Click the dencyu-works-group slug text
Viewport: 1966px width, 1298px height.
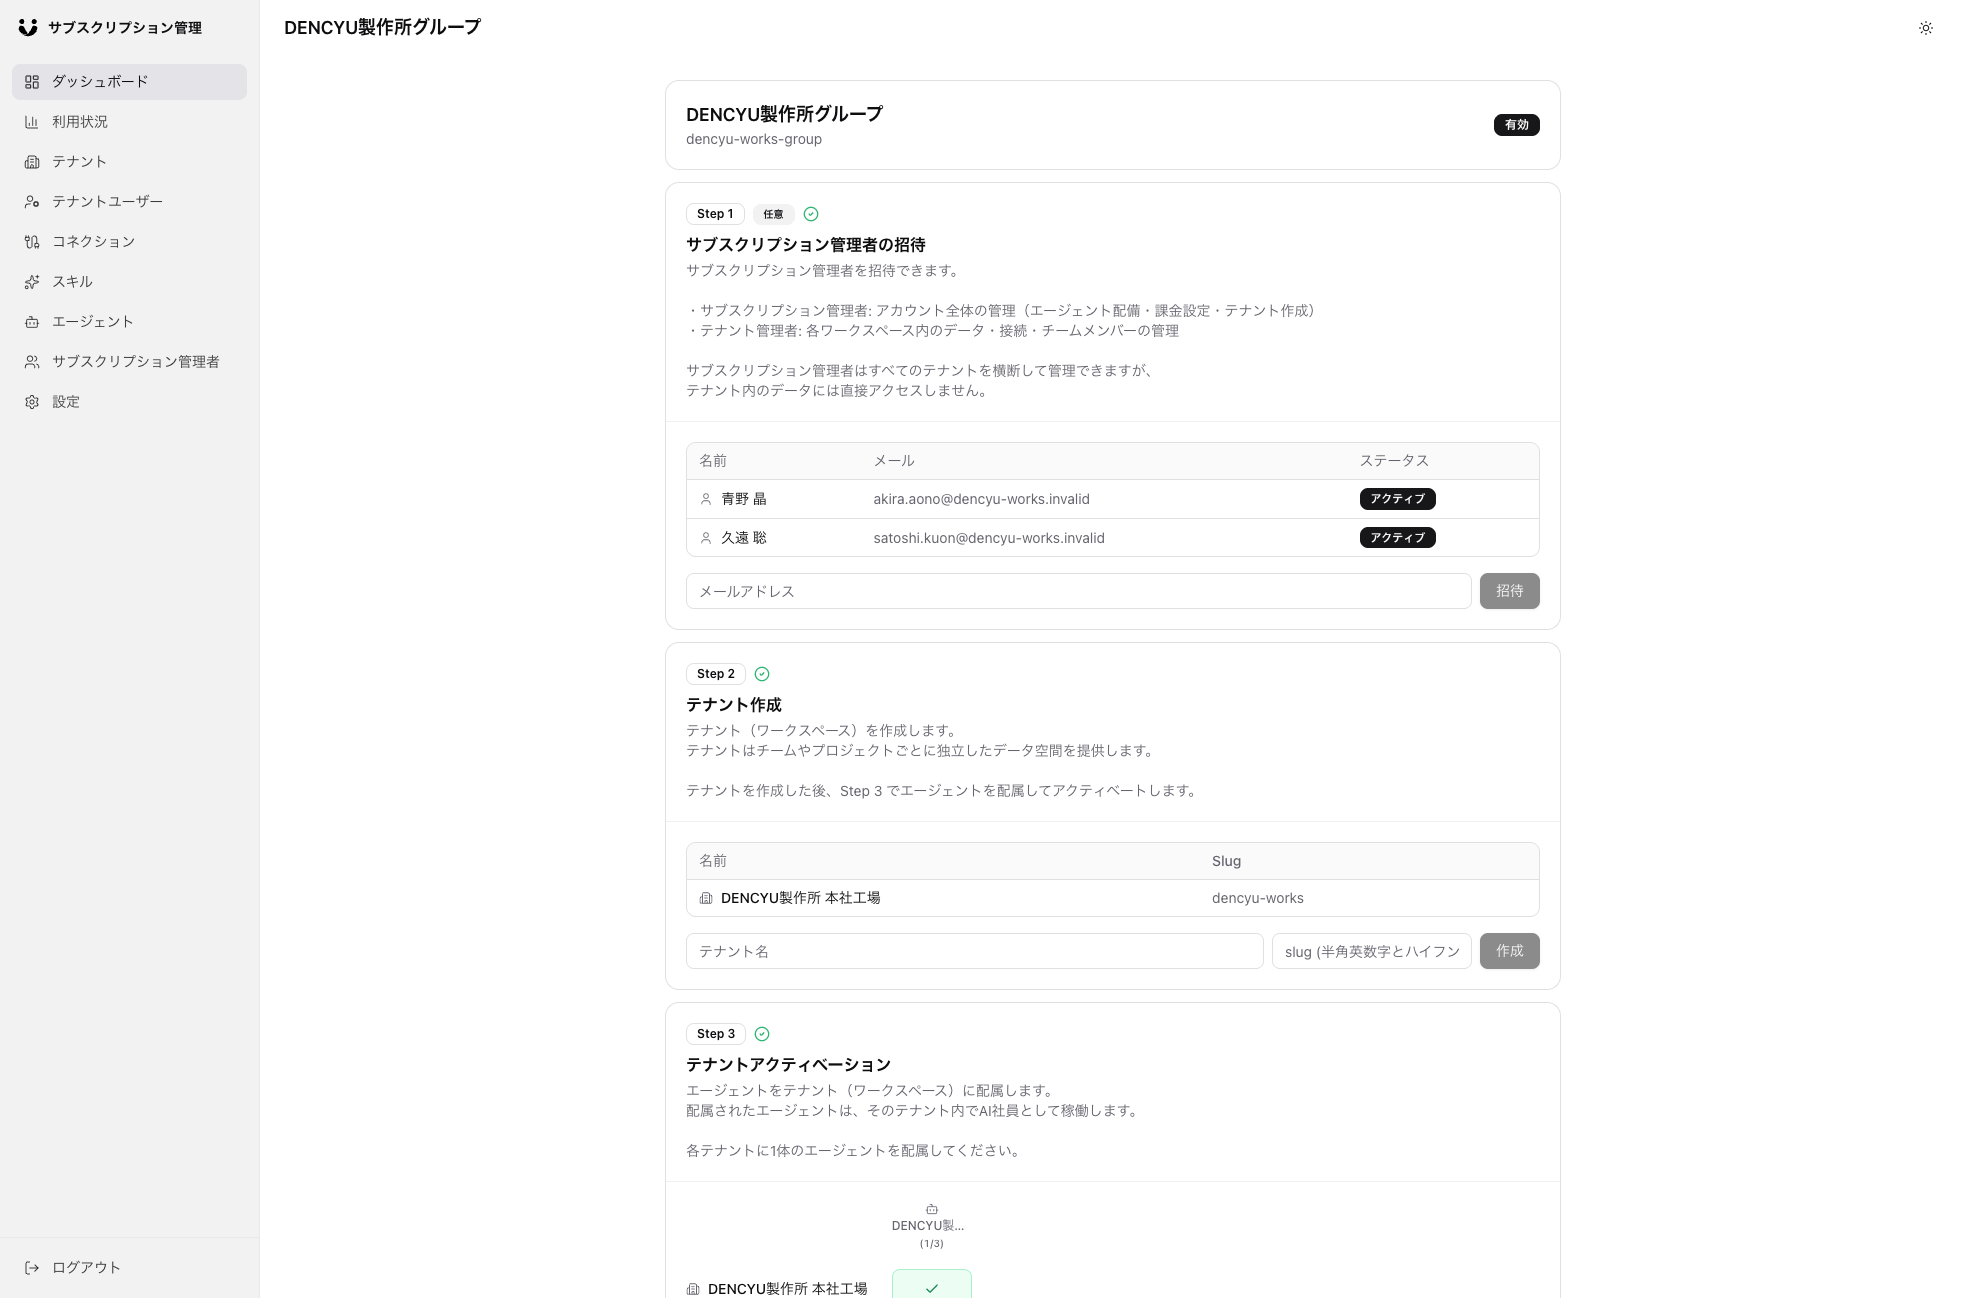[x=753, y=139]
